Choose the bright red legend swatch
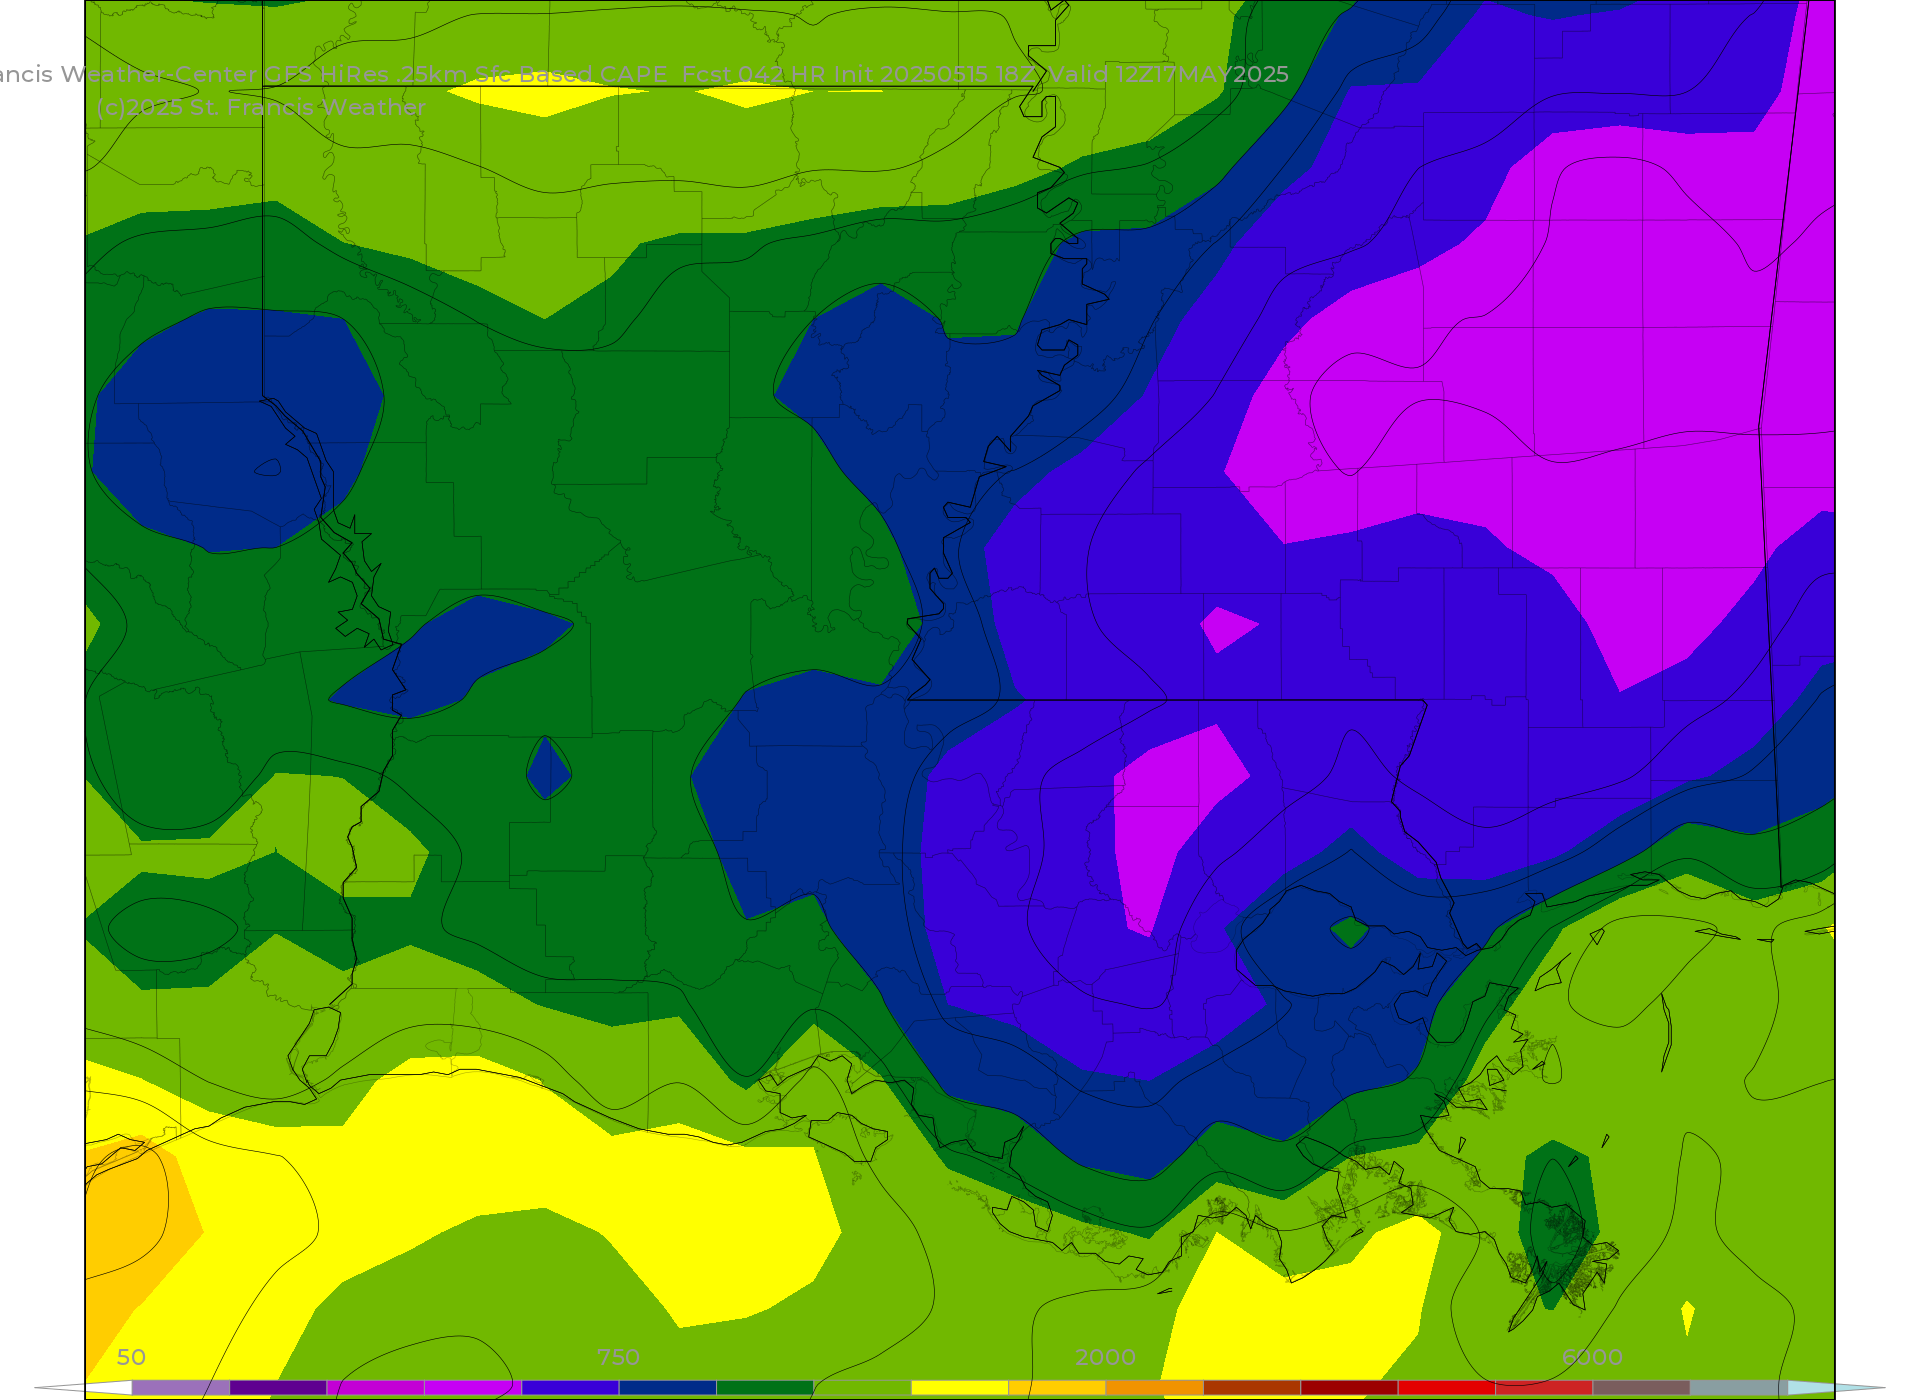This screenshot has height=1400, width=1920. click(1446, 1388)
